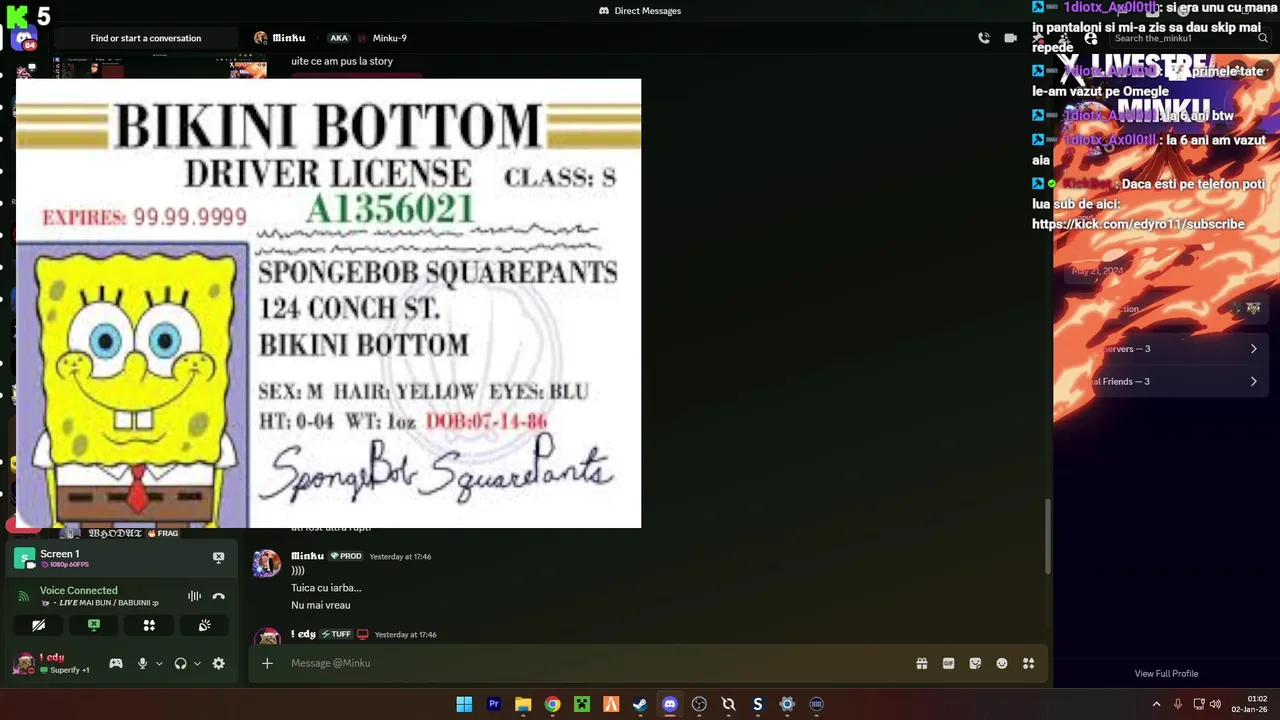Viewport: 1280px width, 720px height.
Task: Click the ! edy username in chat message
Action: 303,634
